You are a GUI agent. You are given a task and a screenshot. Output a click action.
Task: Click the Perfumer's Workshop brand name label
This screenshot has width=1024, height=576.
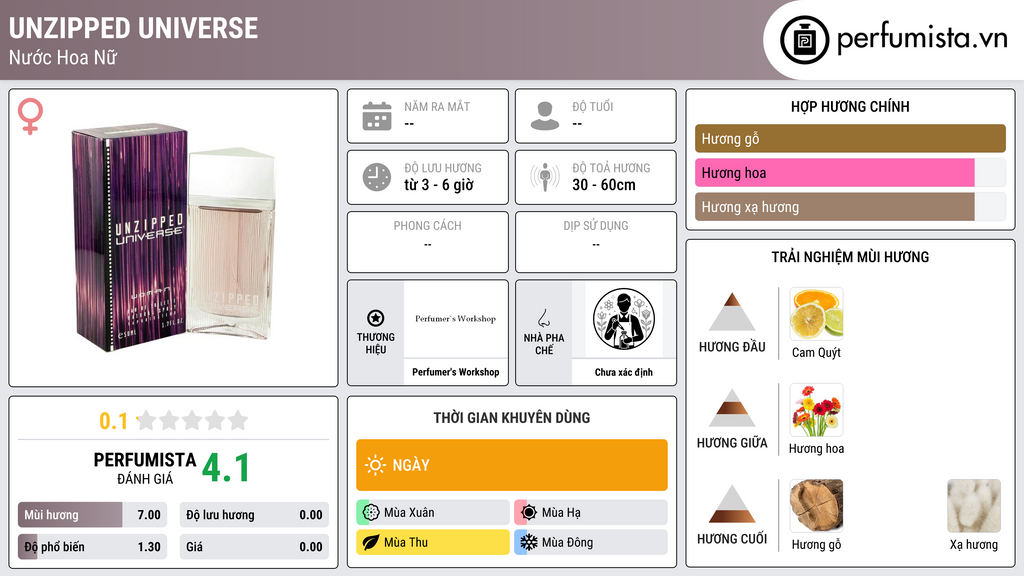pos(456,372)
